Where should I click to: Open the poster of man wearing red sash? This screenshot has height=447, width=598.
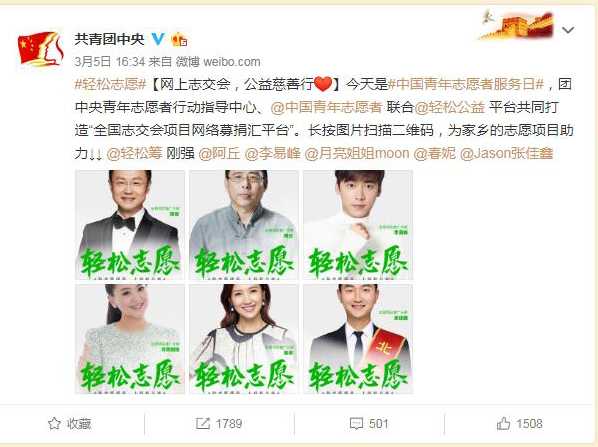358,339
